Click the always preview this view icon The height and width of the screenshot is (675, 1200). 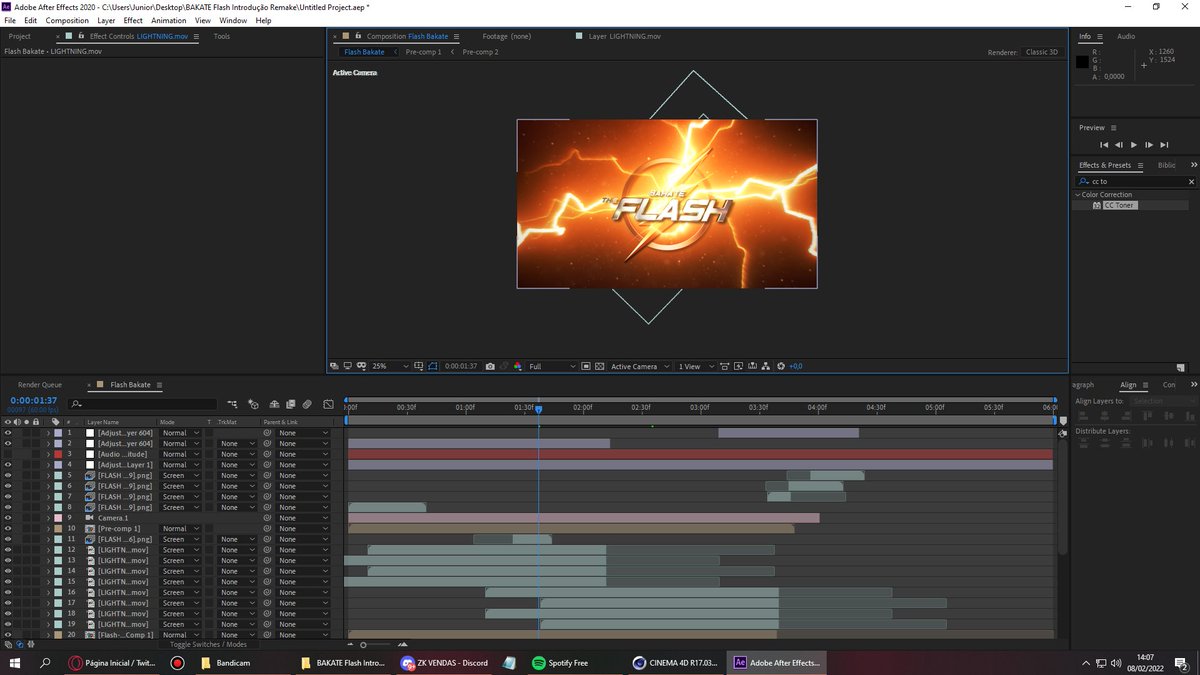(x=335, y=366)
